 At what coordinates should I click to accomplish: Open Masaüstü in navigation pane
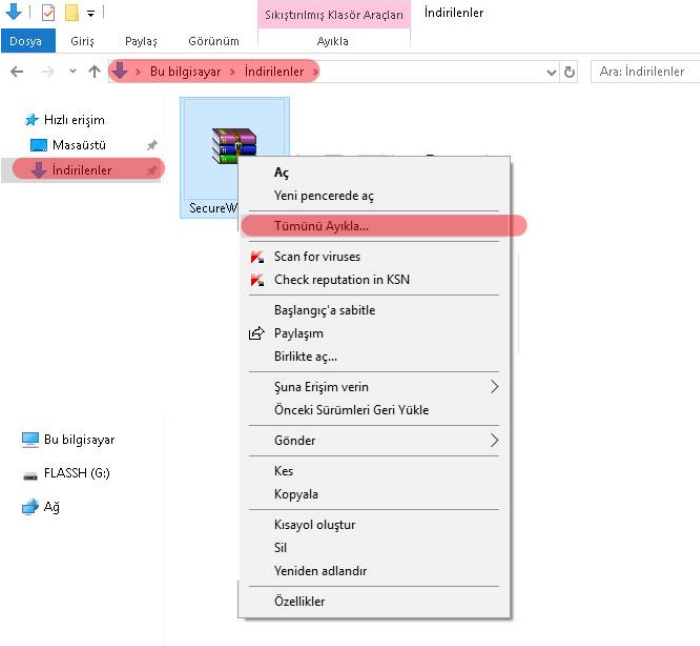pos(79,145)
